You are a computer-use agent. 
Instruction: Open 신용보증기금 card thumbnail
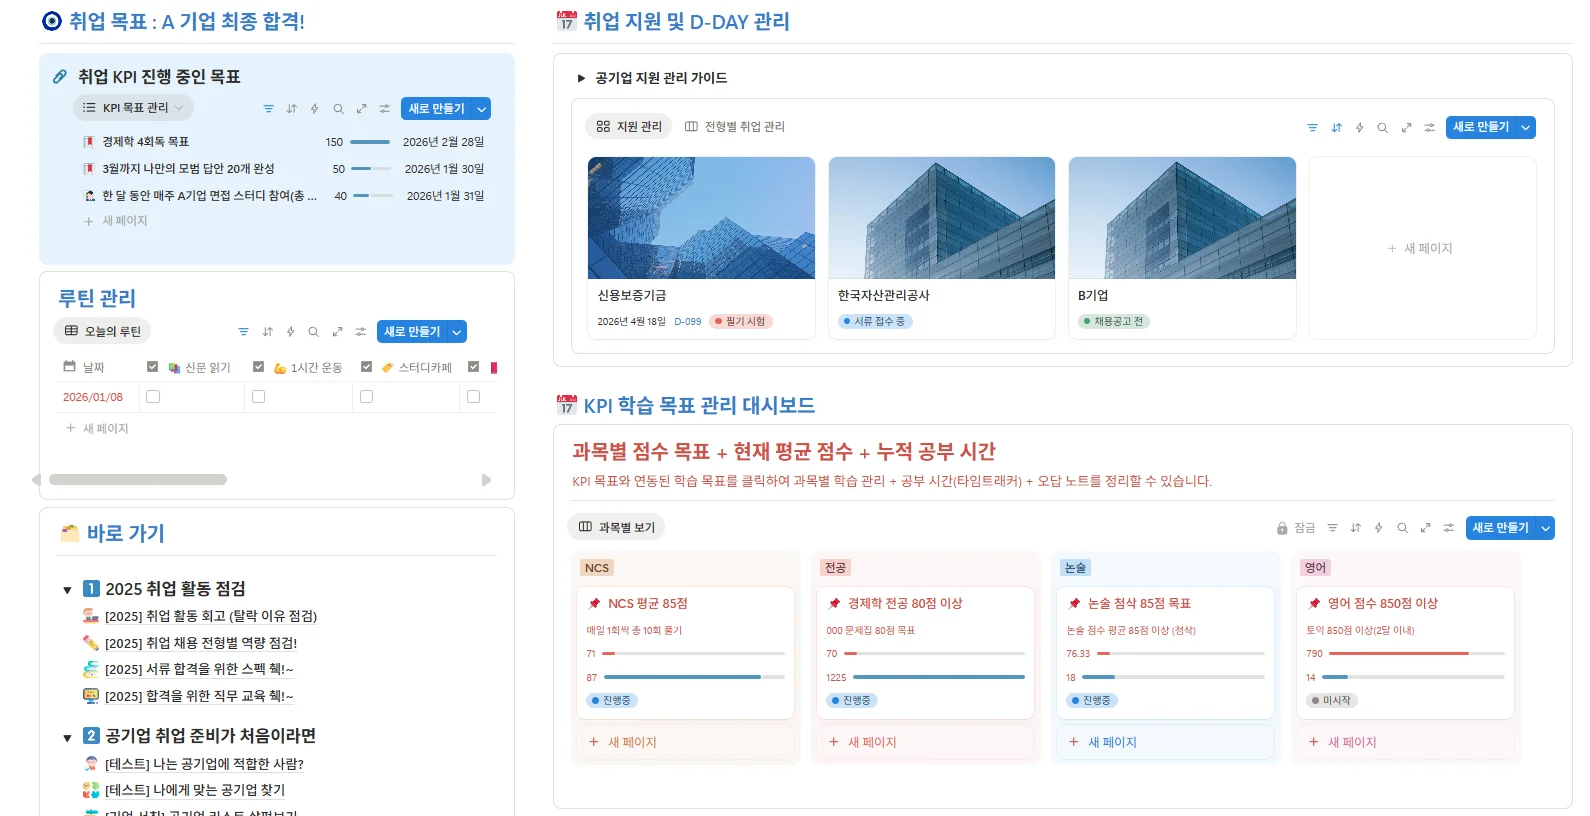[x=701, y=218]
